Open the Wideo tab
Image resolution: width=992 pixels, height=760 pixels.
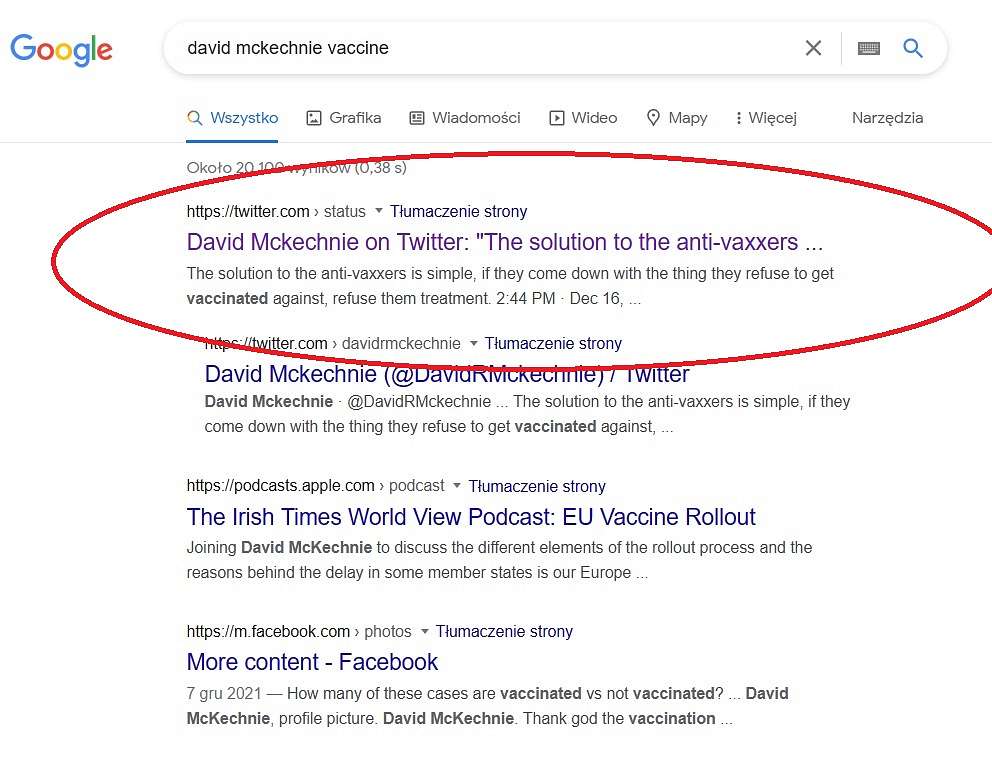(x=583, y=118)
